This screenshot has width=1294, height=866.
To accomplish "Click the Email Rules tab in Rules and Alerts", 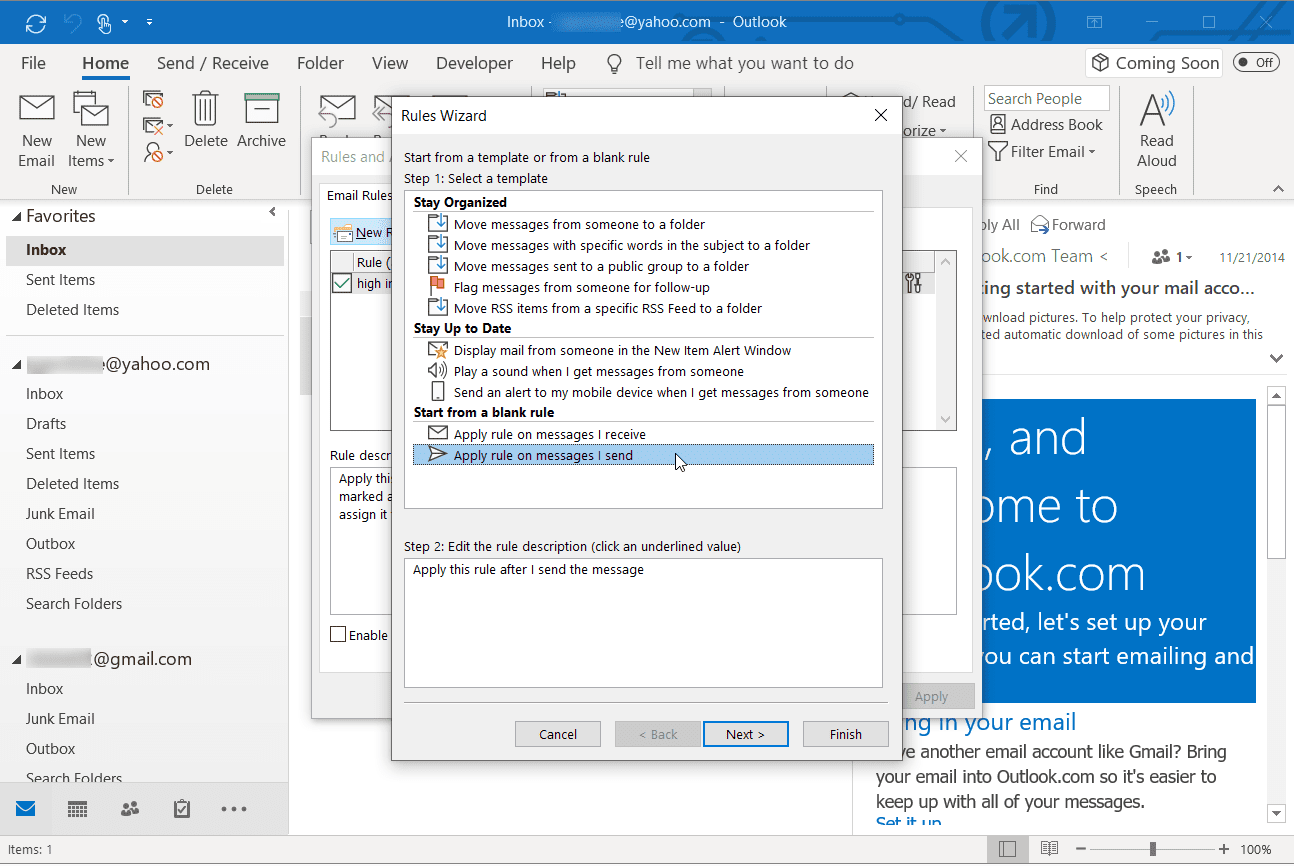I will (x=358, y=195).
